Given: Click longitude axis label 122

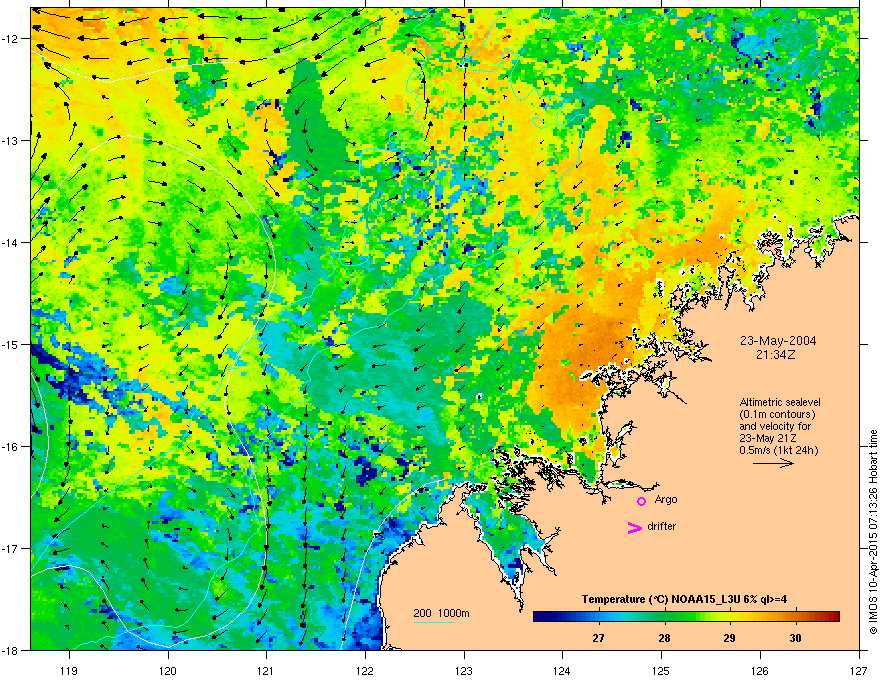Looking at the screenshot, I should tap(365, 670).
